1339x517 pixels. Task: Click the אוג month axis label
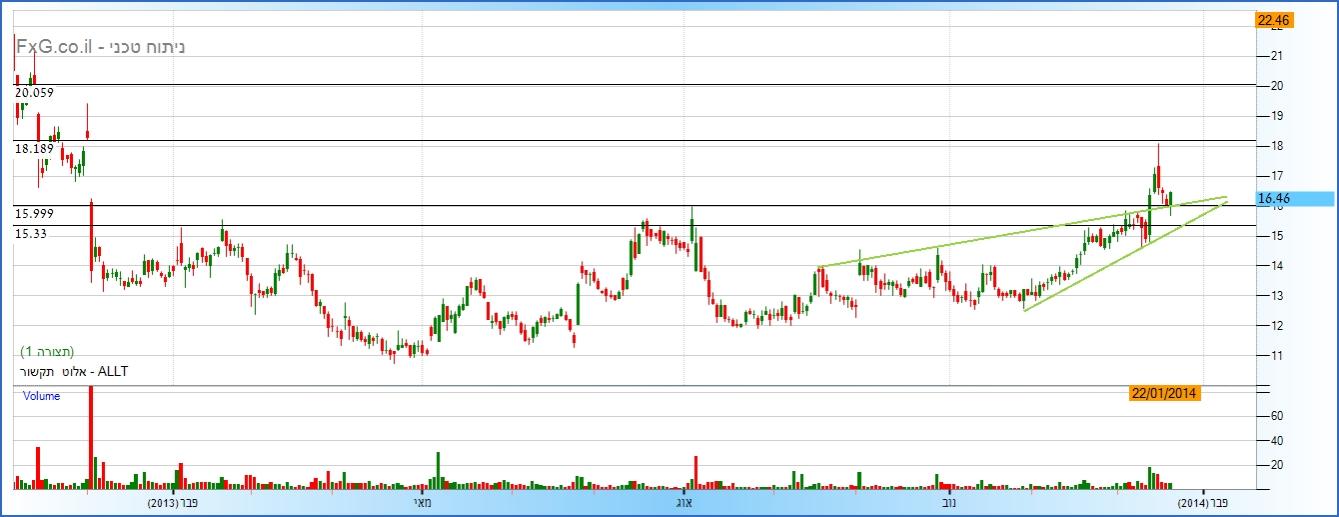click(x=685, y=502)
